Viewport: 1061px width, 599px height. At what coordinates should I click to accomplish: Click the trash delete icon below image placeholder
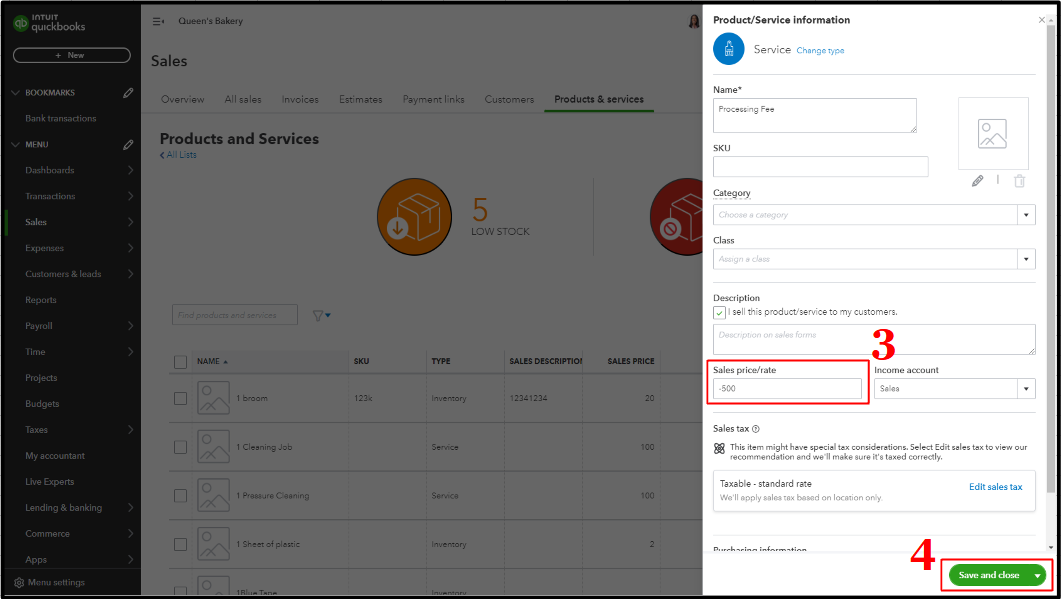pyautogui.click(x=1019, y=181)
